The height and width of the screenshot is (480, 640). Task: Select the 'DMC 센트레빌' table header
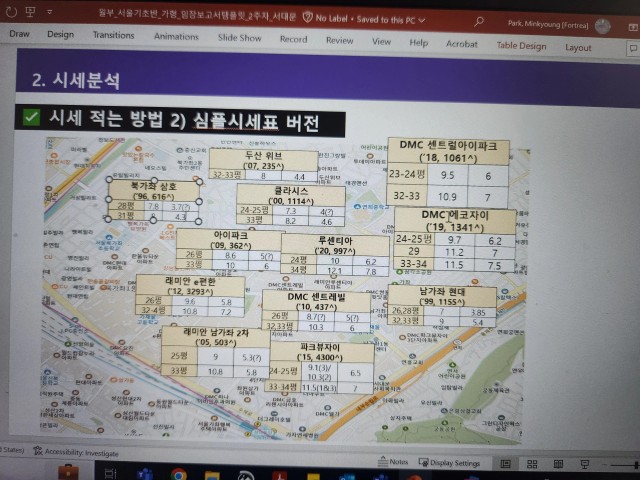point(316,301)
